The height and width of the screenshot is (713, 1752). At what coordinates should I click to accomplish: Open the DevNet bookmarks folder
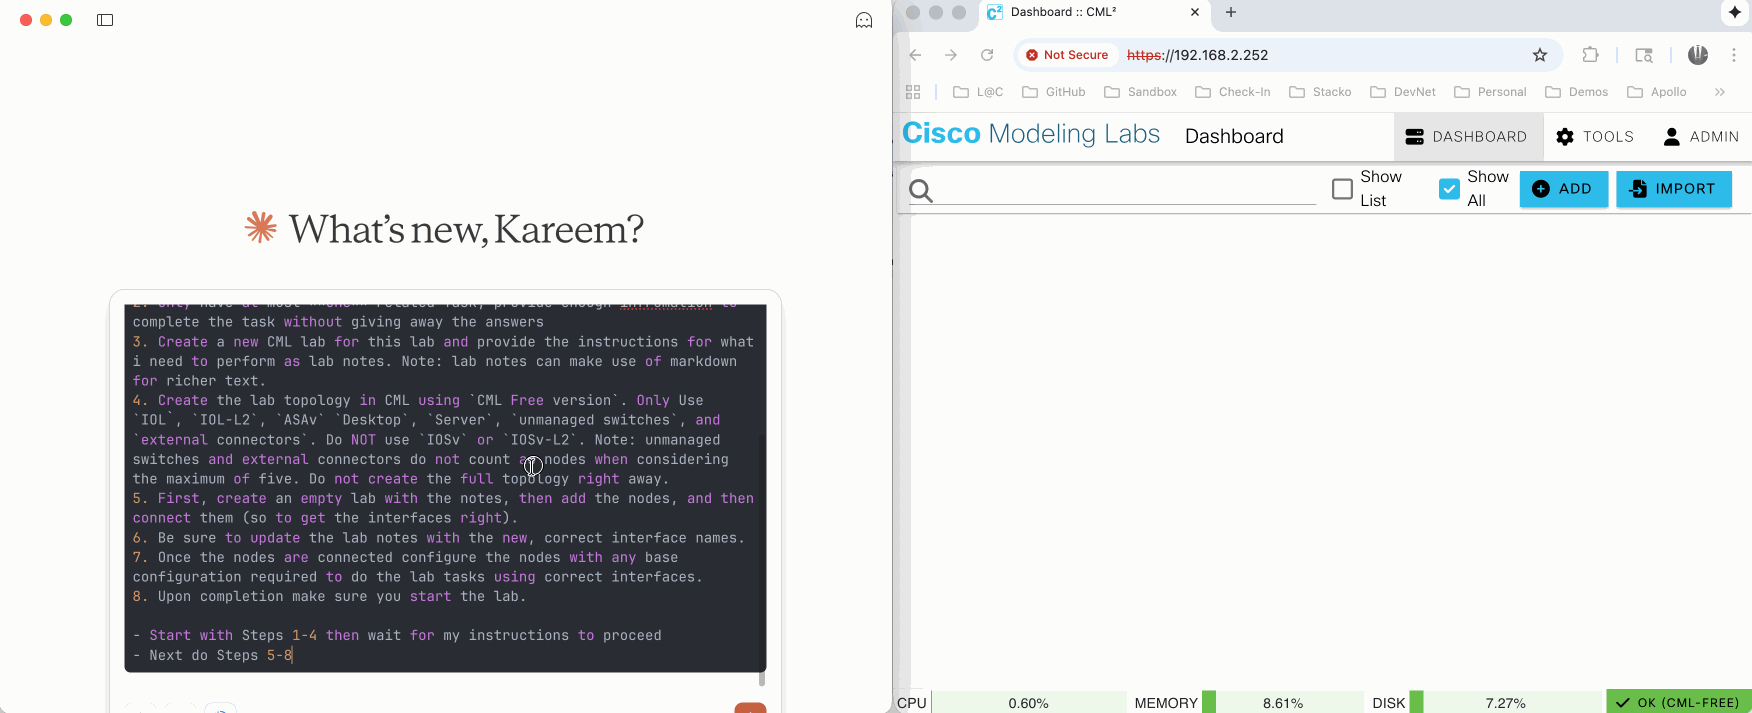tap(1402, 92)
